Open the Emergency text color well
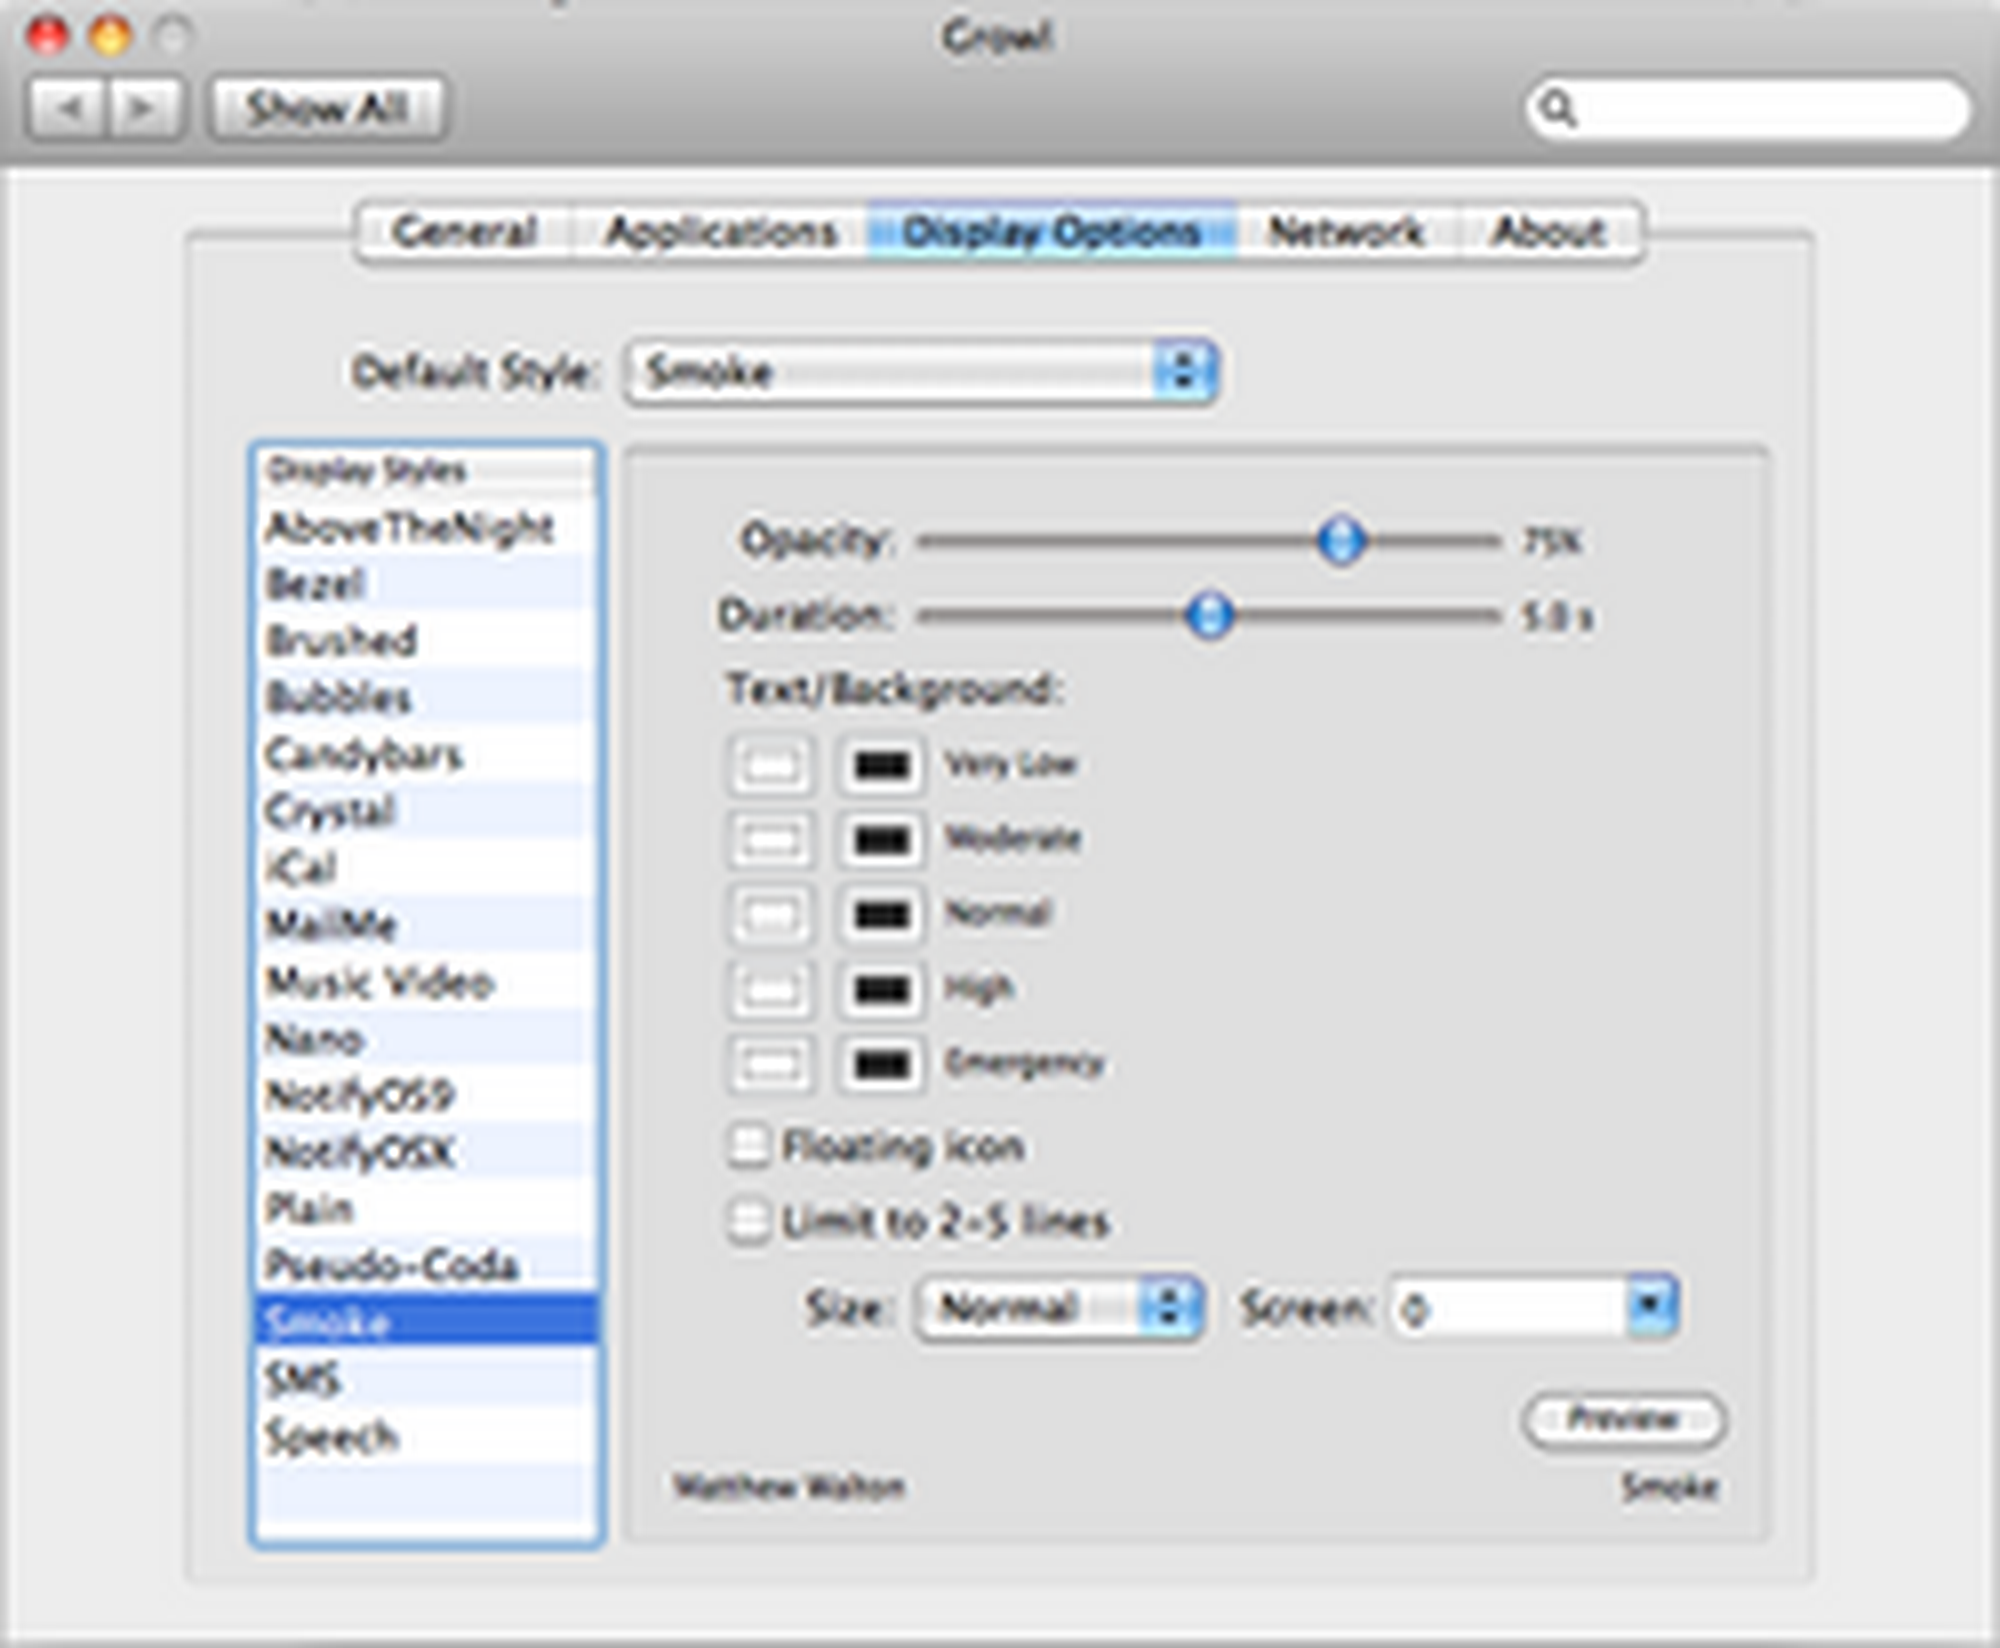2000x1648 pixels. [x=770, y=1064]
